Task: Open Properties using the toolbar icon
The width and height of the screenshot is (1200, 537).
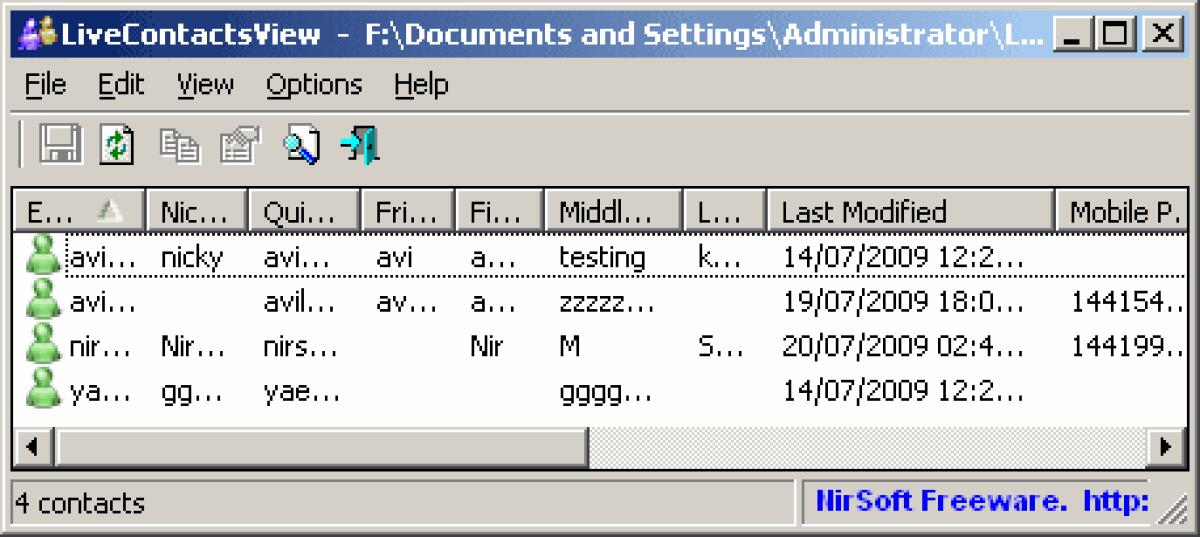Action: pos(239,146)
